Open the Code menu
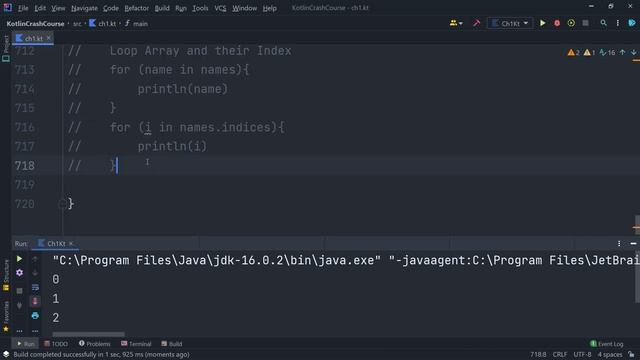 (x=111, y=8)
